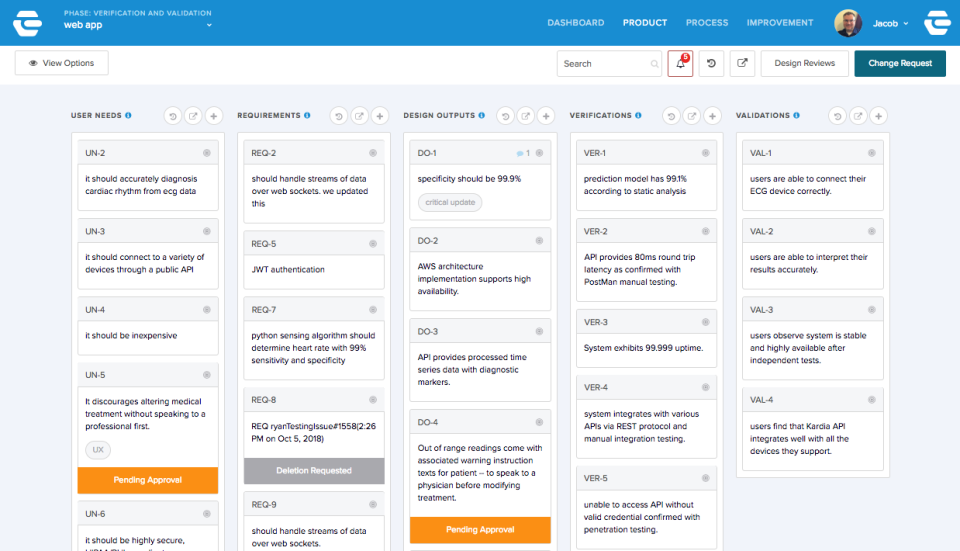Screen dimensions: 960x551
Task: Click the Change Request button
Action: [x=900, y=63]
